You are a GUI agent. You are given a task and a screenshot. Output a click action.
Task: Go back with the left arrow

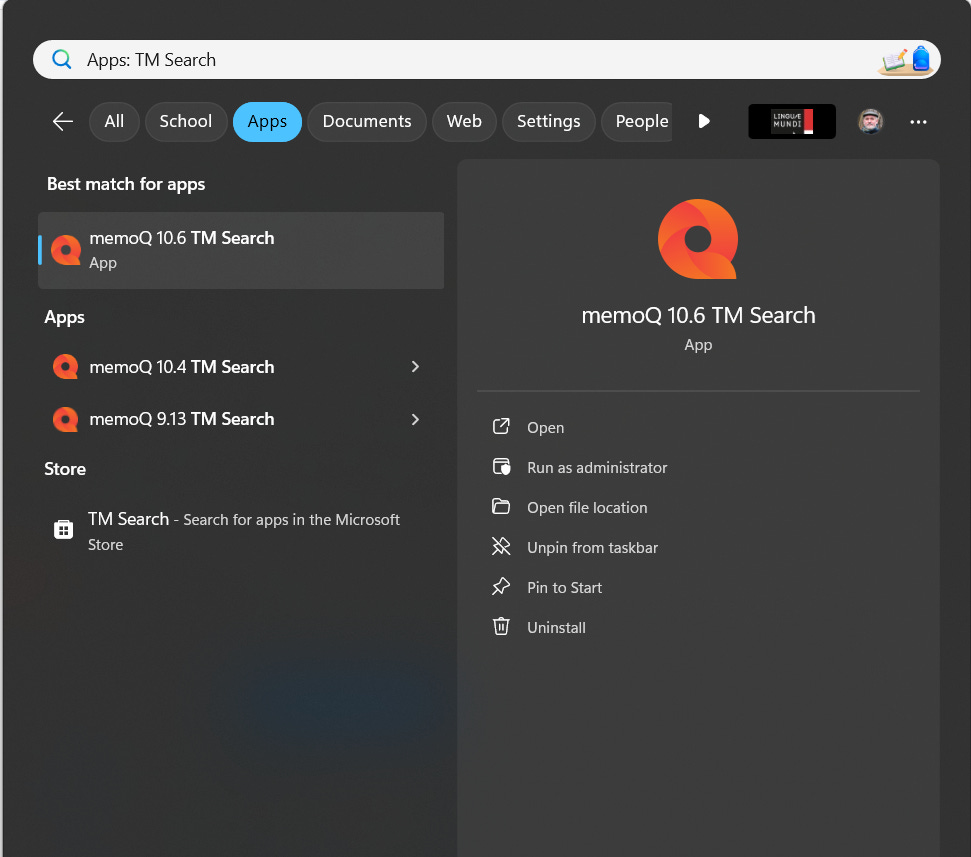(x=63, y=121)
